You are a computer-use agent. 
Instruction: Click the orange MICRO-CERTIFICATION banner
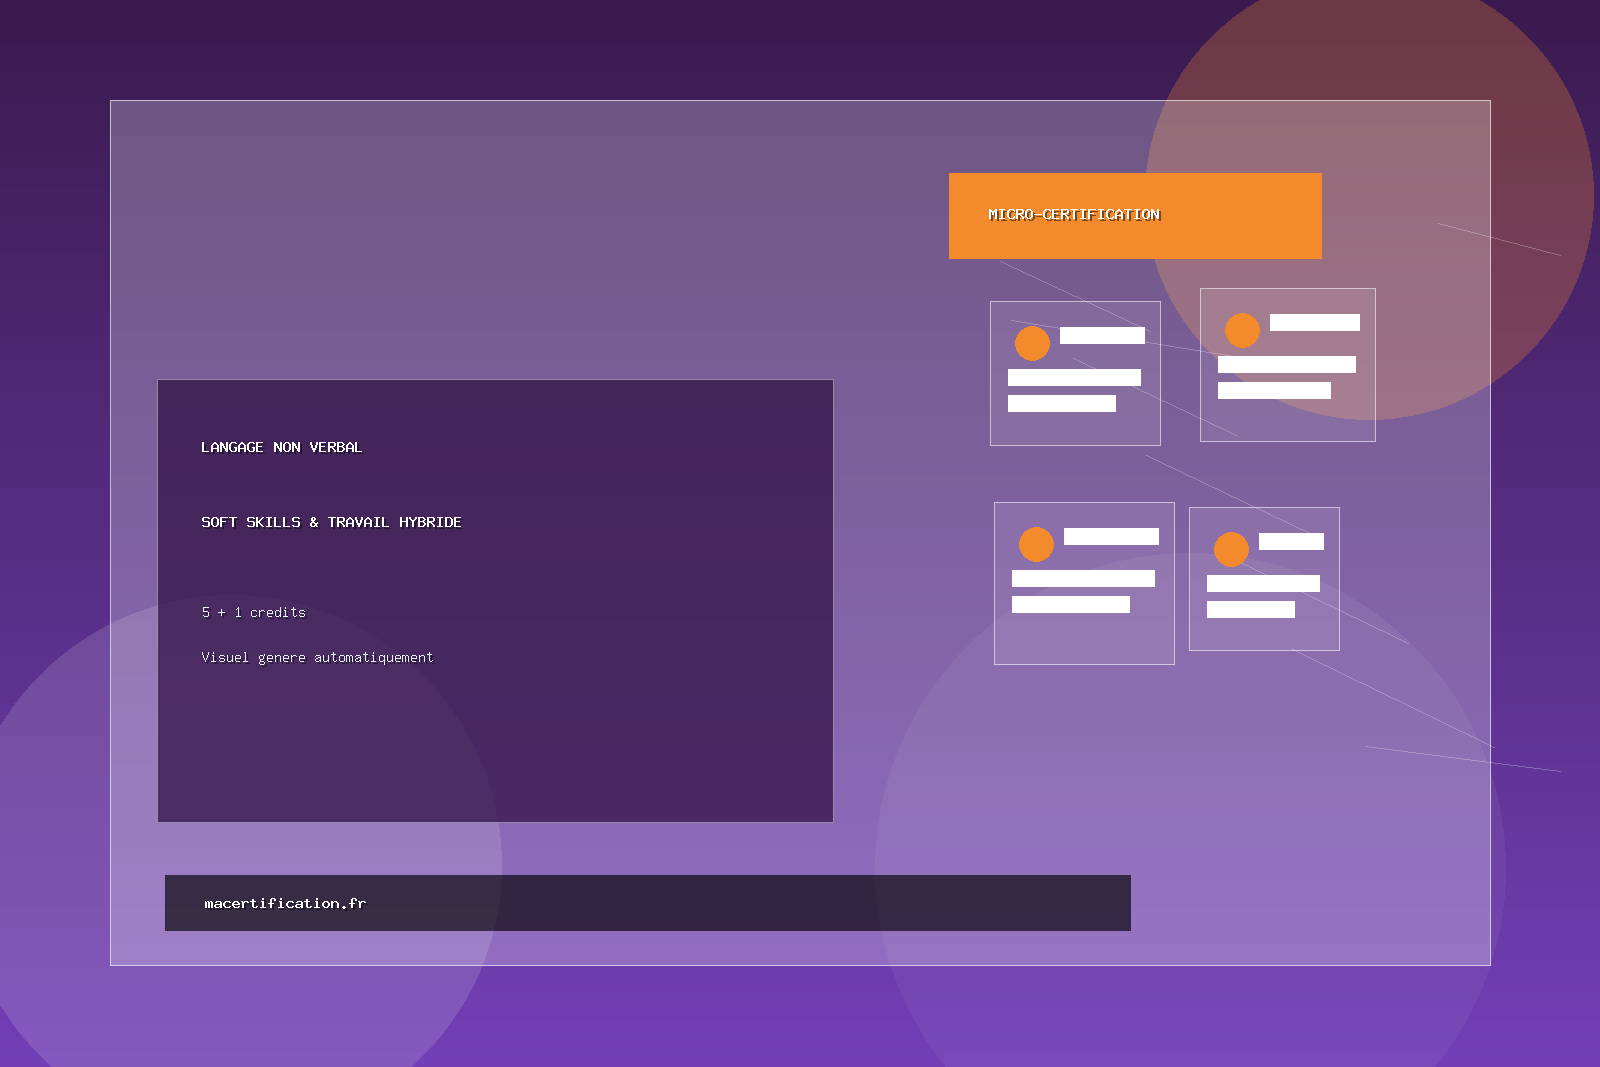[x=1135, y=216]
